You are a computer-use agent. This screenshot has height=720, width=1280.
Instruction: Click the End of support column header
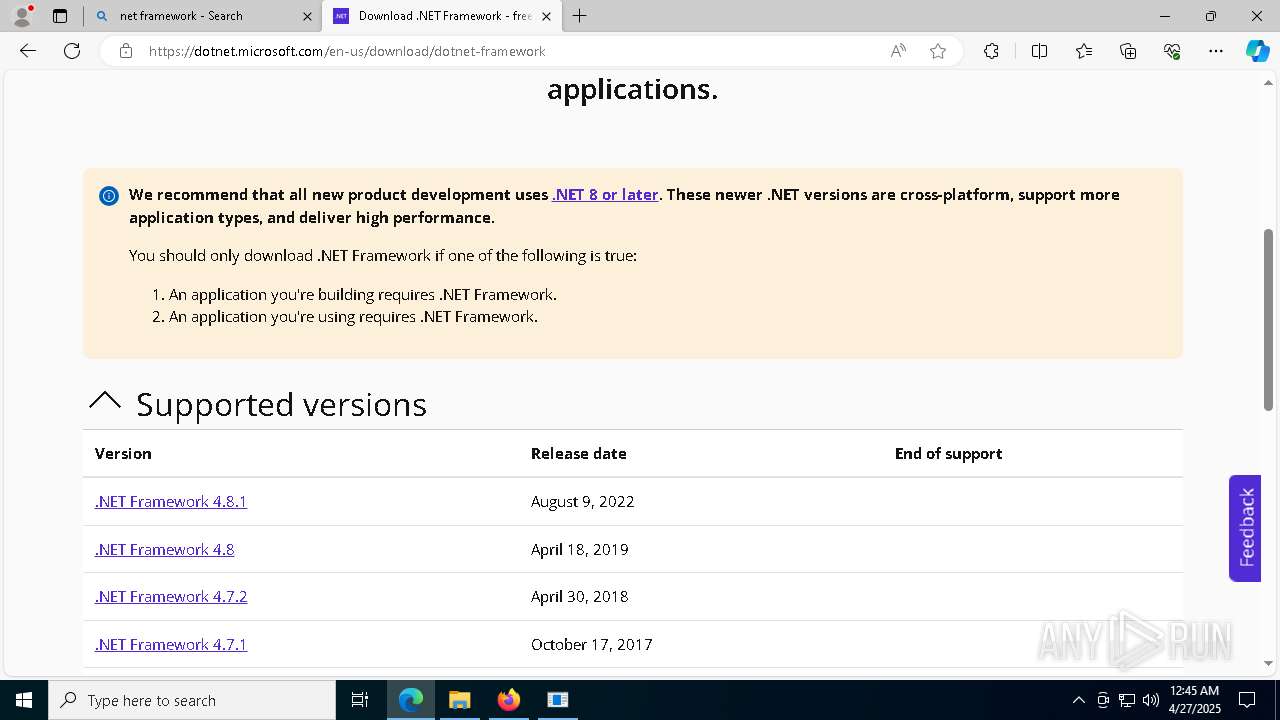(x=948, y=453)
